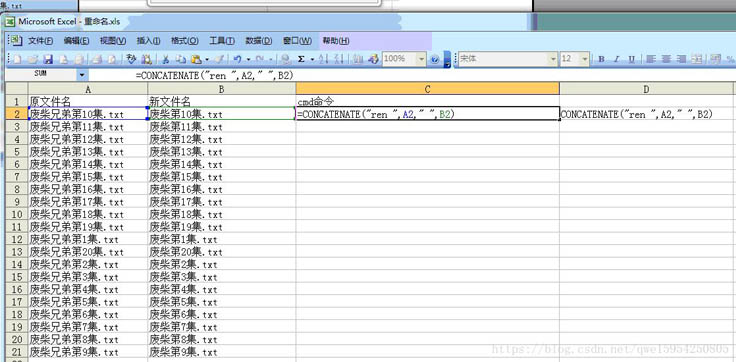
Task: Click the blue Help question mark icon
Action: [435, 59]
